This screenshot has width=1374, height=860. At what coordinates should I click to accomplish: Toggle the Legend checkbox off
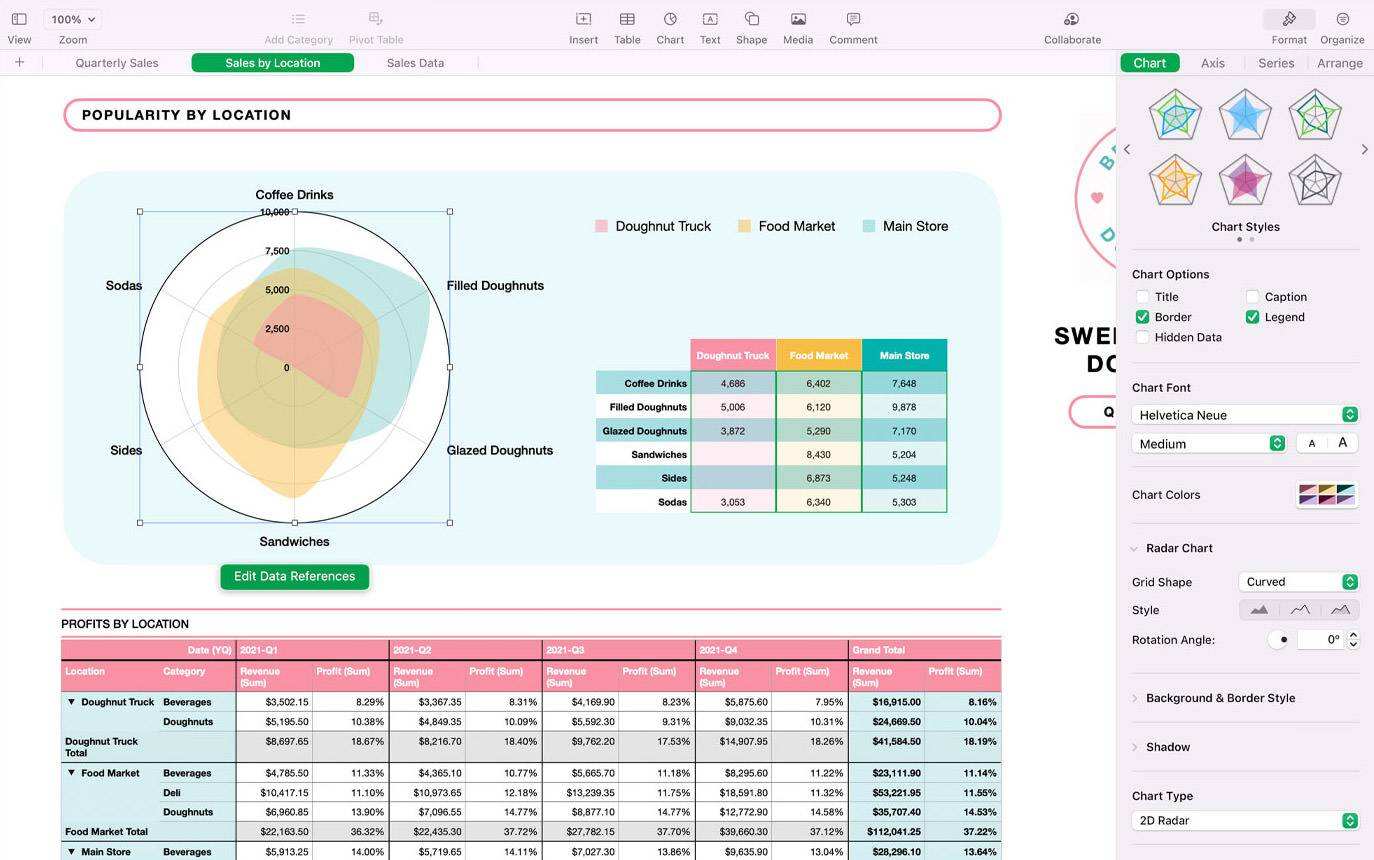[x=1252, y=317]
